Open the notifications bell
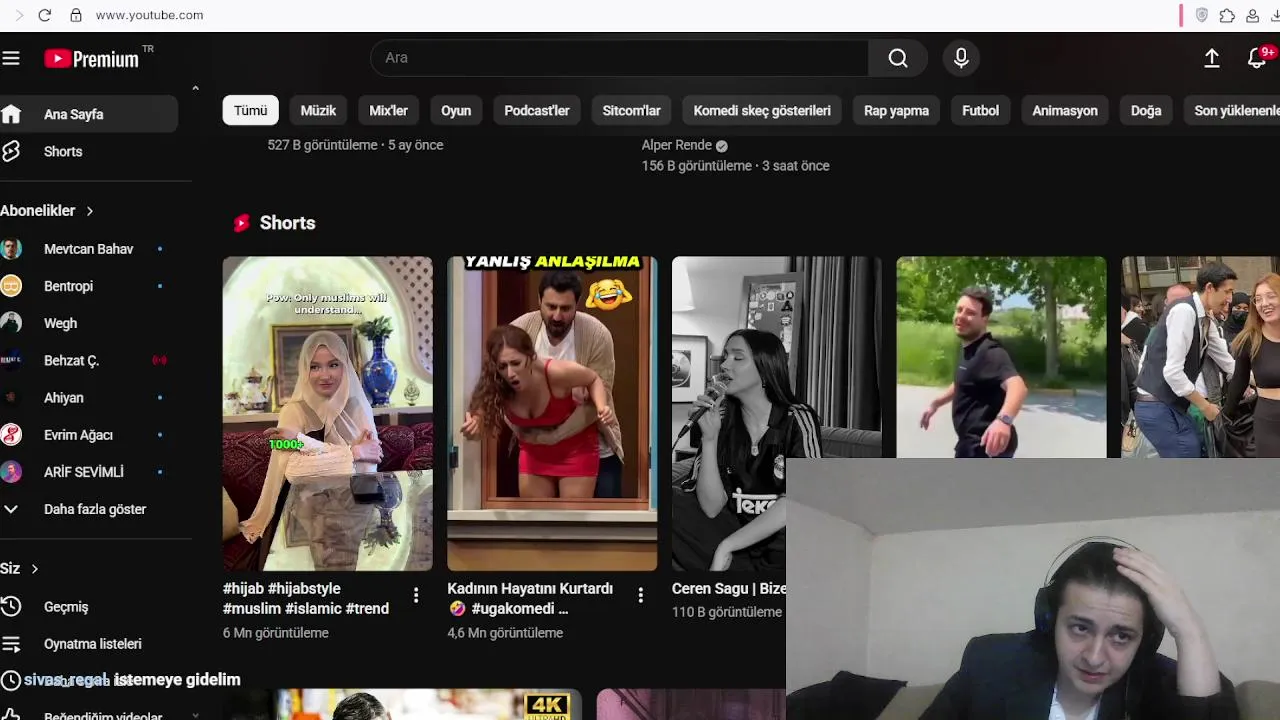1280x720 pixels. click(x=1257, y=58)
